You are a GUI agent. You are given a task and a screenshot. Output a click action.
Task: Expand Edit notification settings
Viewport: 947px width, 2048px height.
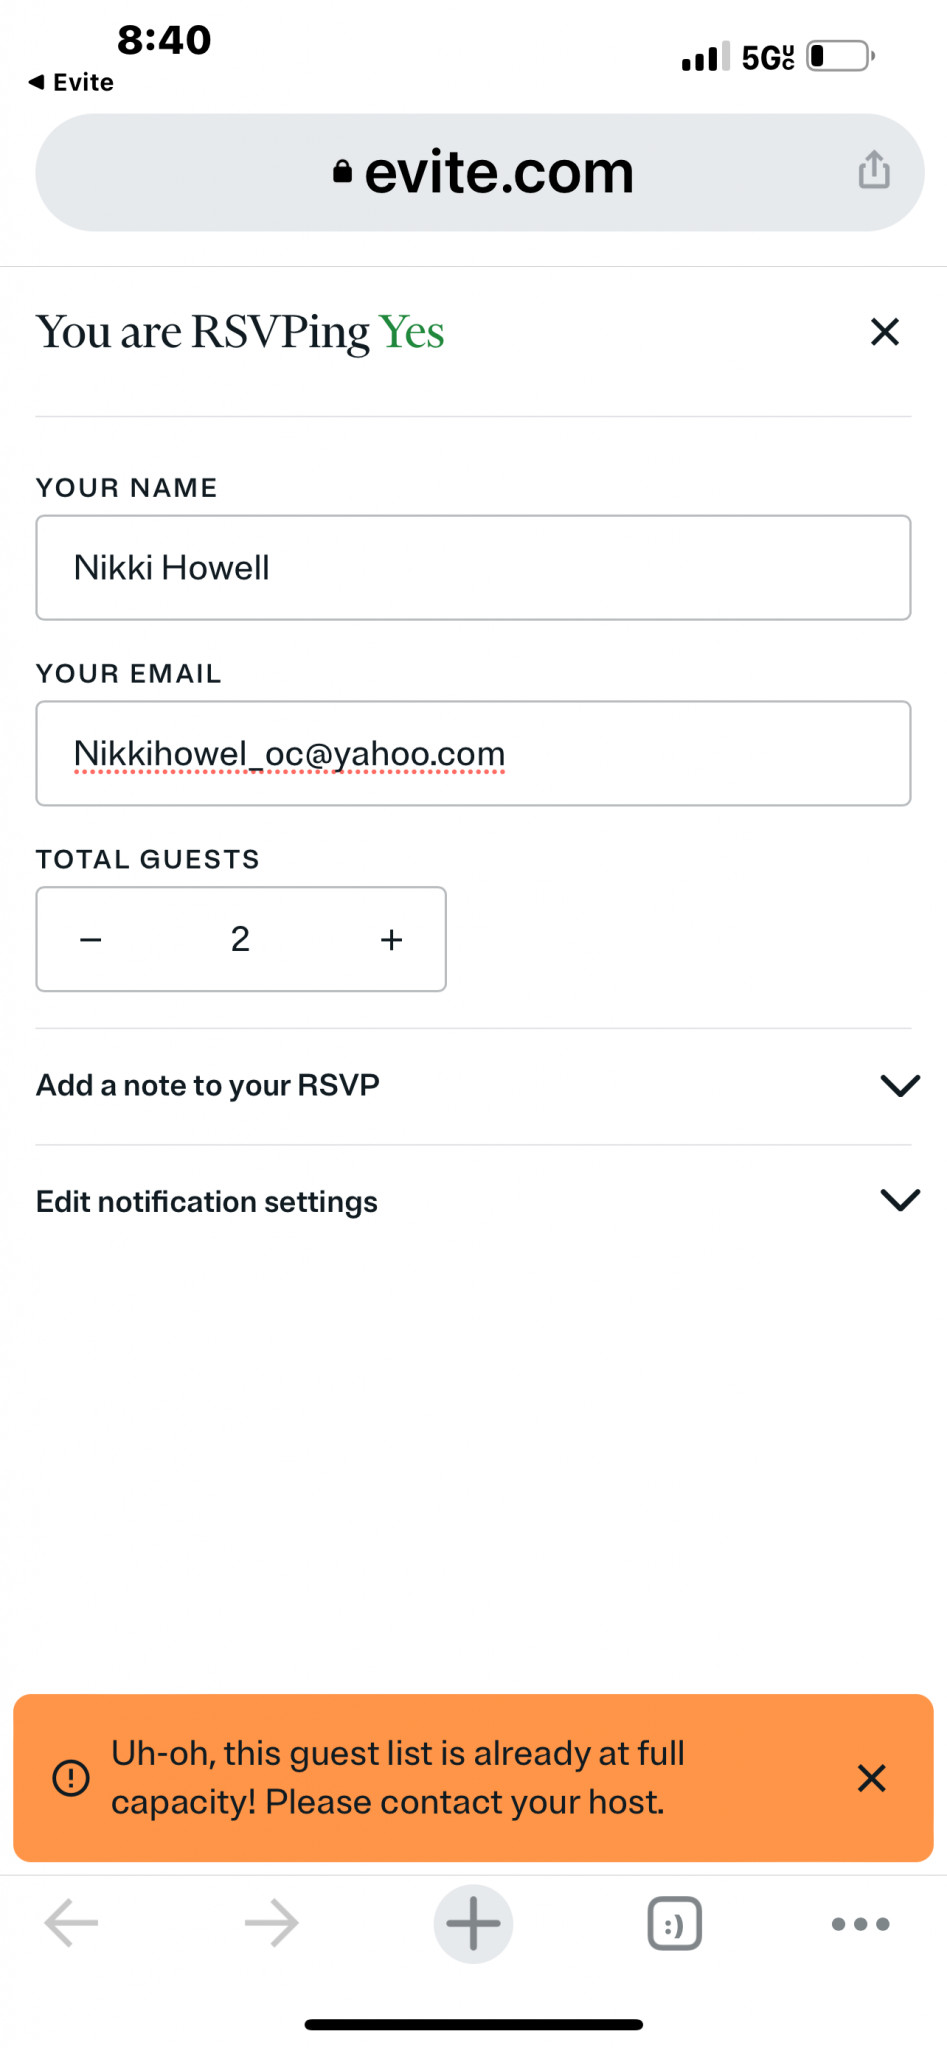click(x=473, y=1201)
